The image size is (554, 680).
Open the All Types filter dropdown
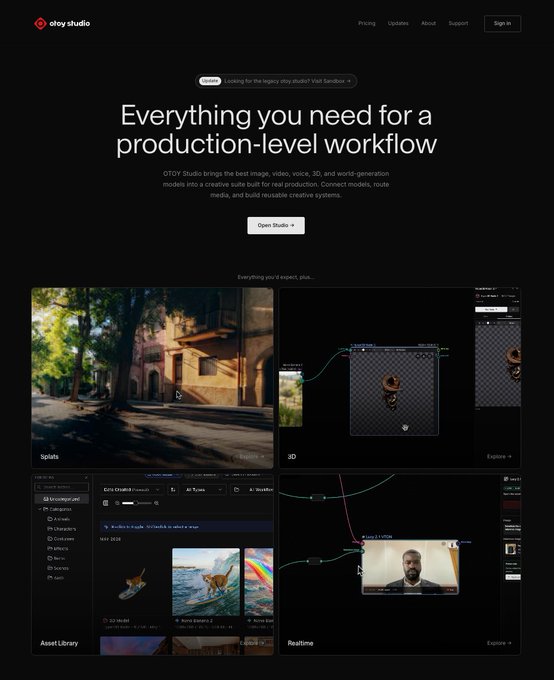point(203,490)
